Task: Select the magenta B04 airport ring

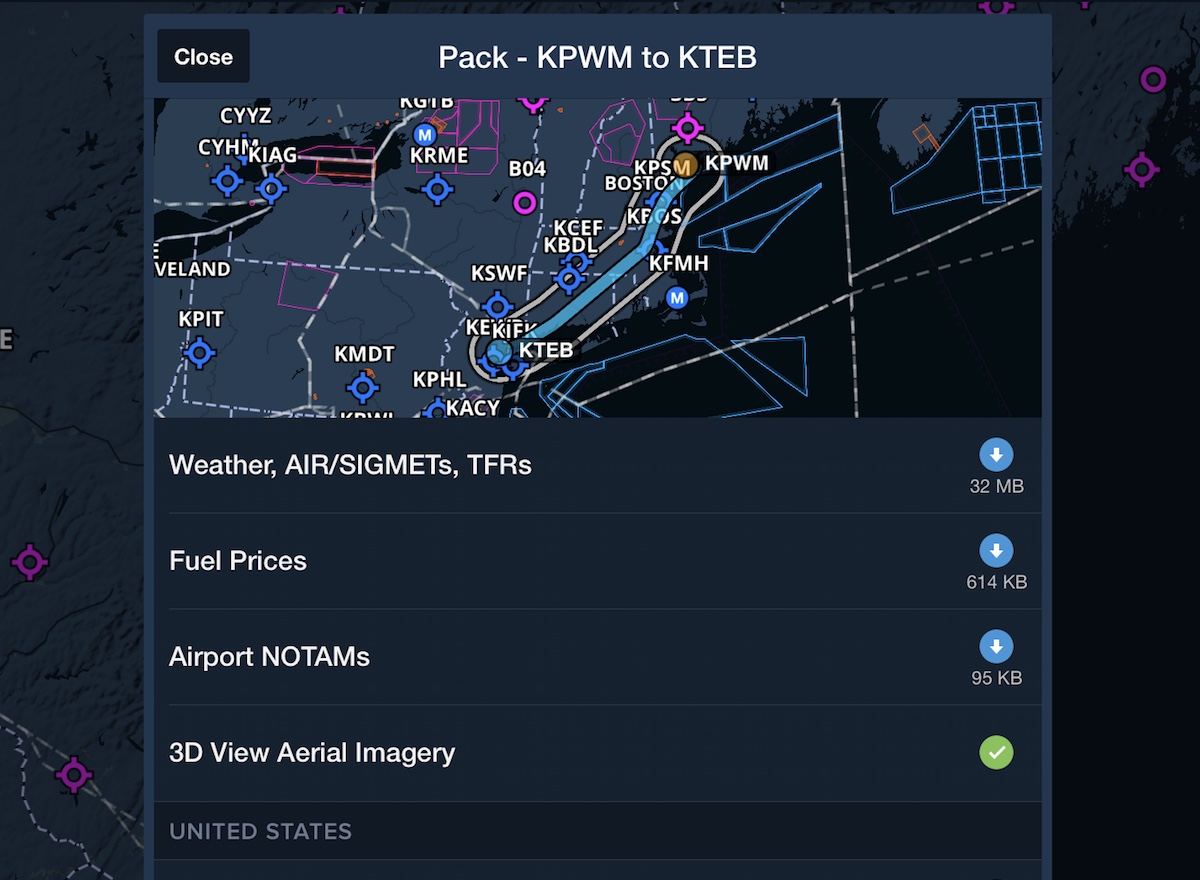Action: (525, 203)
